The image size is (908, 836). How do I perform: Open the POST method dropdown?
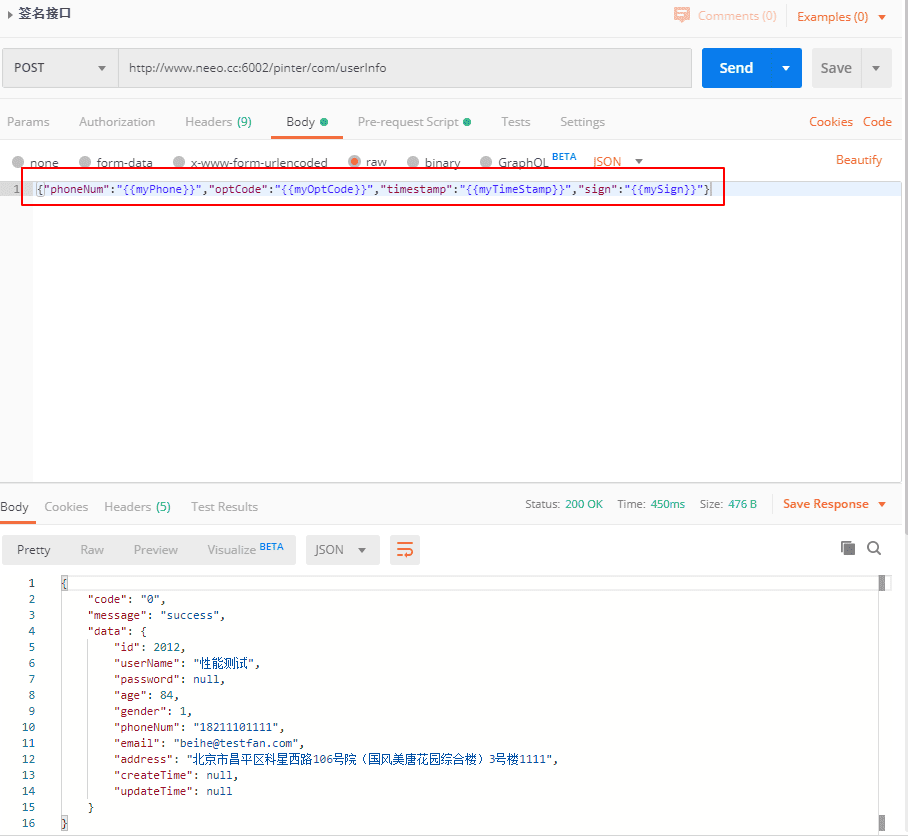[x=60, y=68]
